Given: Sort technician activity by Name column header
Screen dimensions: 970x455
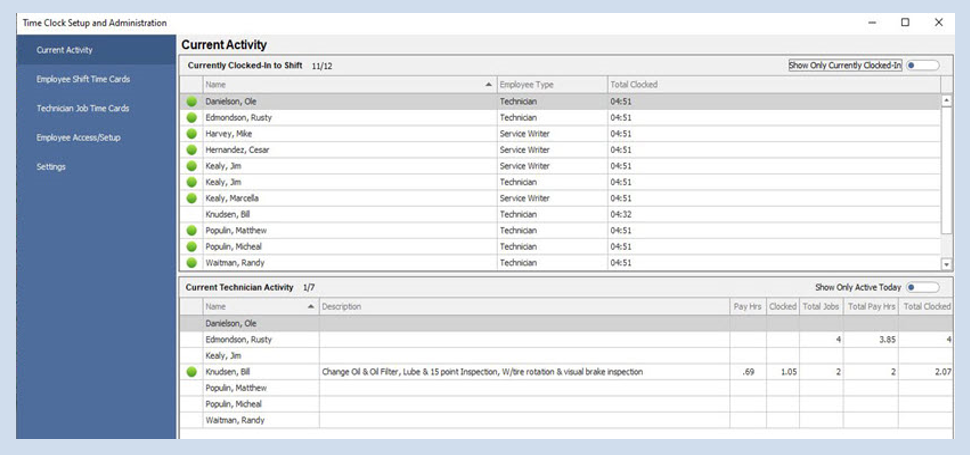Looking at the screenshot, I should [x=259, y=306].
